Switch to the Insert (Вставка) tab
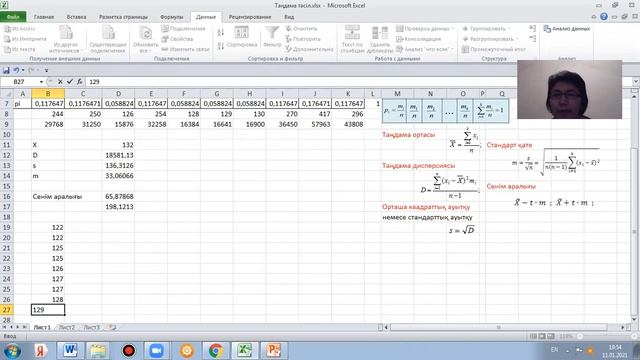The image size is (640, 360). (76, 17)
